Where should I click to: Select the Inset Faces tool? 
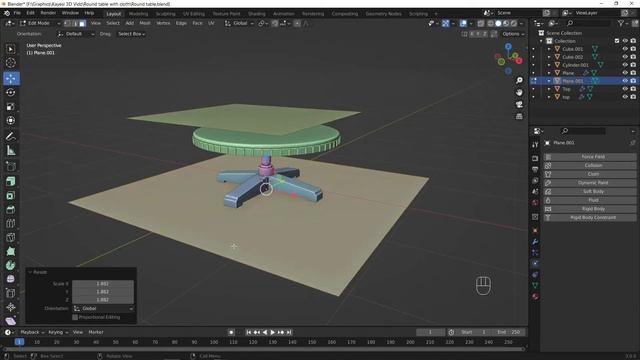[x=11, y=196]
